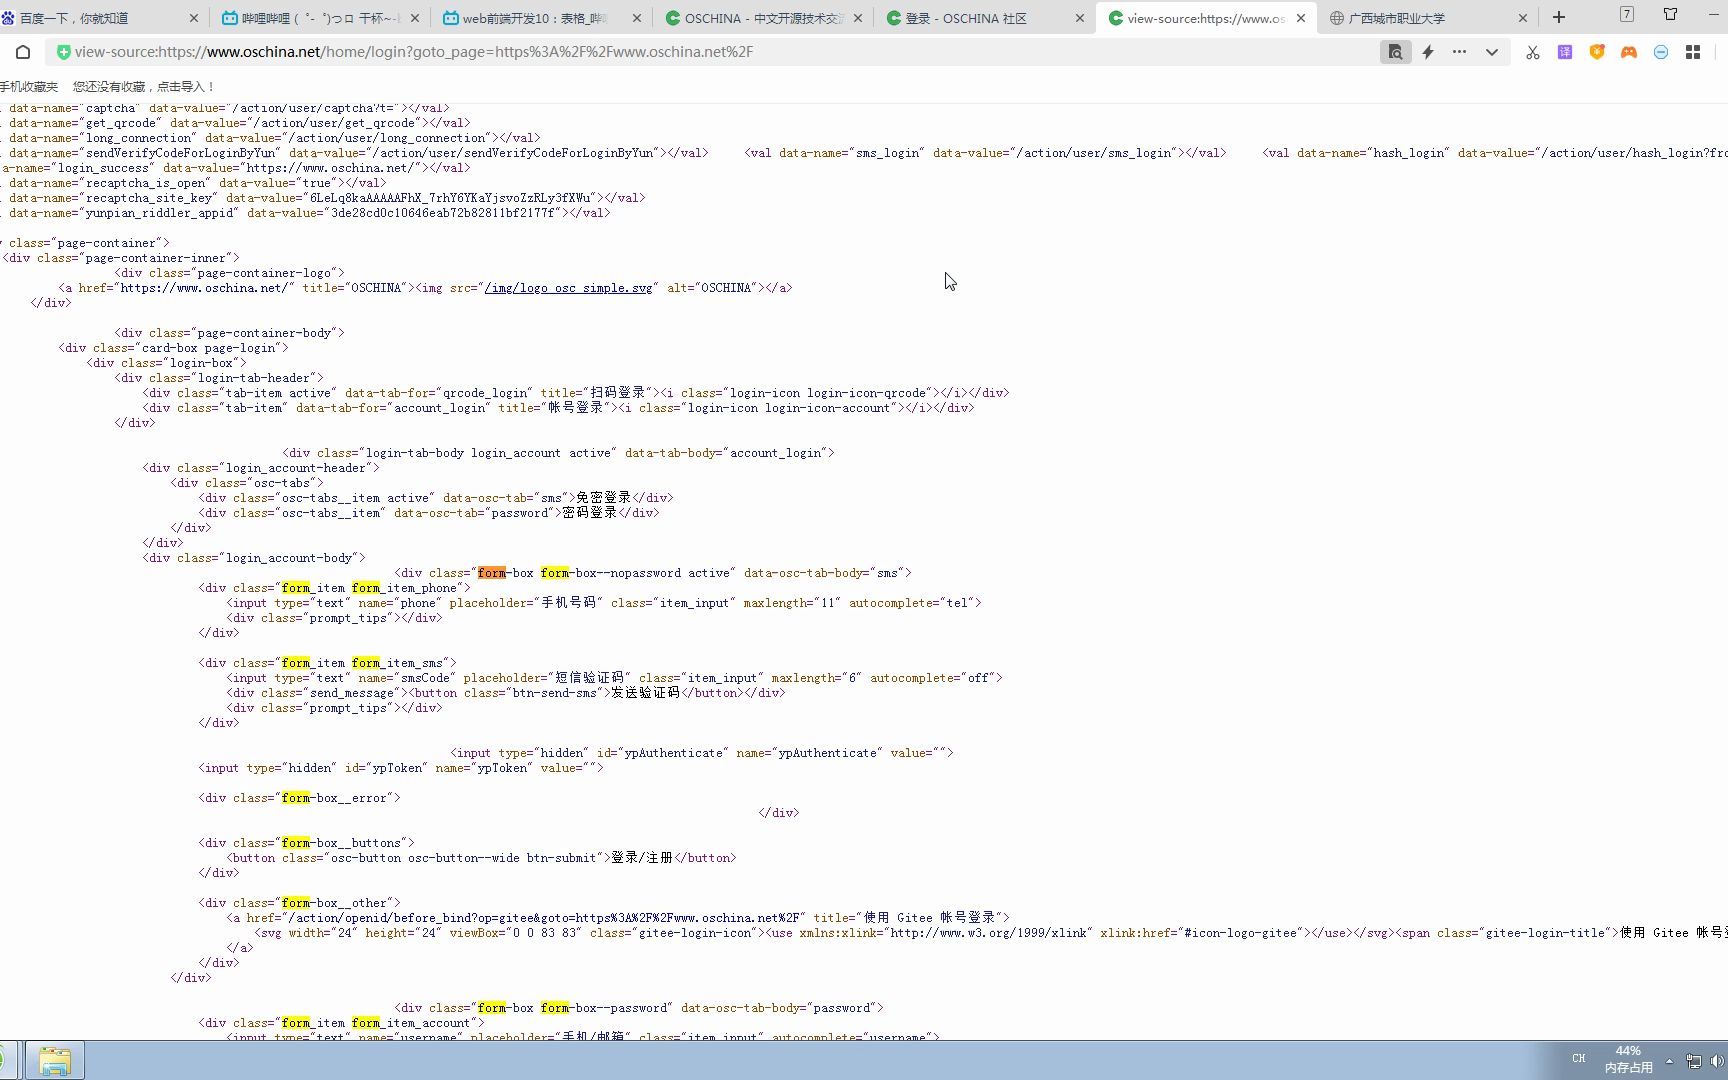Viewport: 1728px width, 1080px height.
Task: Switch to the OSCHINA - 中文开源技术交流 tab
Action: 764,18
